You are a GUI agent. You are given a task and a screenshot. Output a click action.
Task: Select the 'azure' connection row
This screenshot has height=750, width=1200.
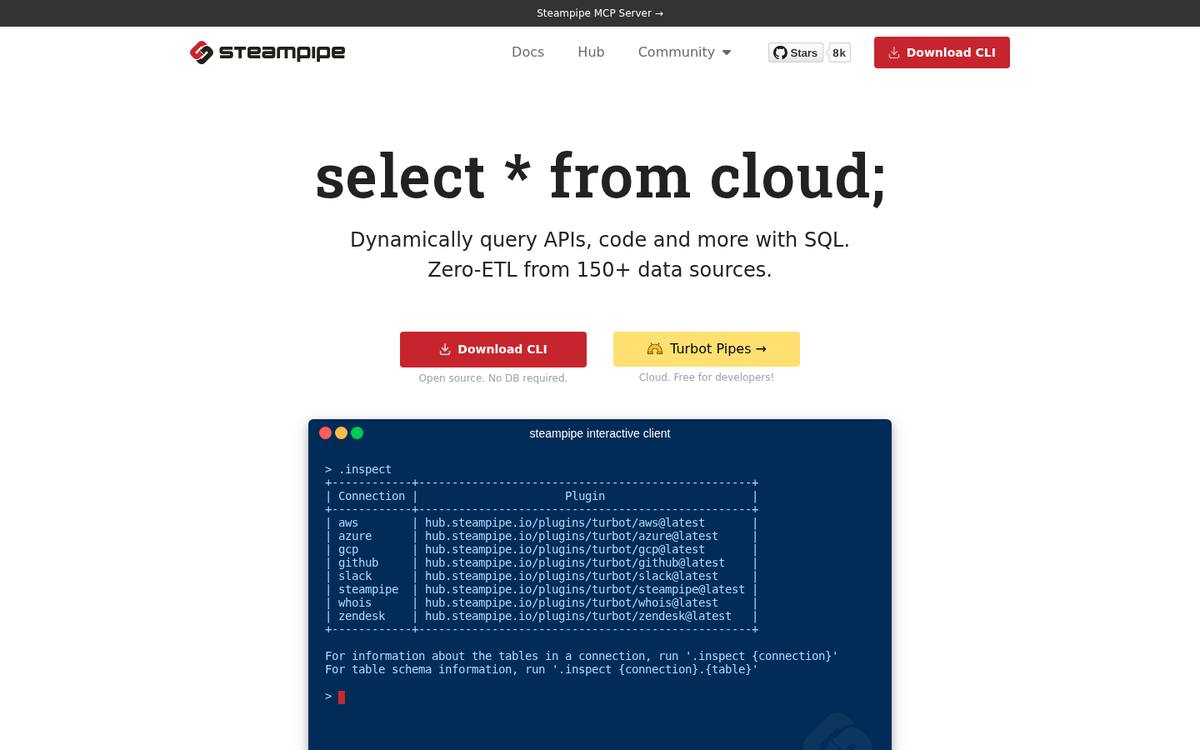tap(541, 536)
